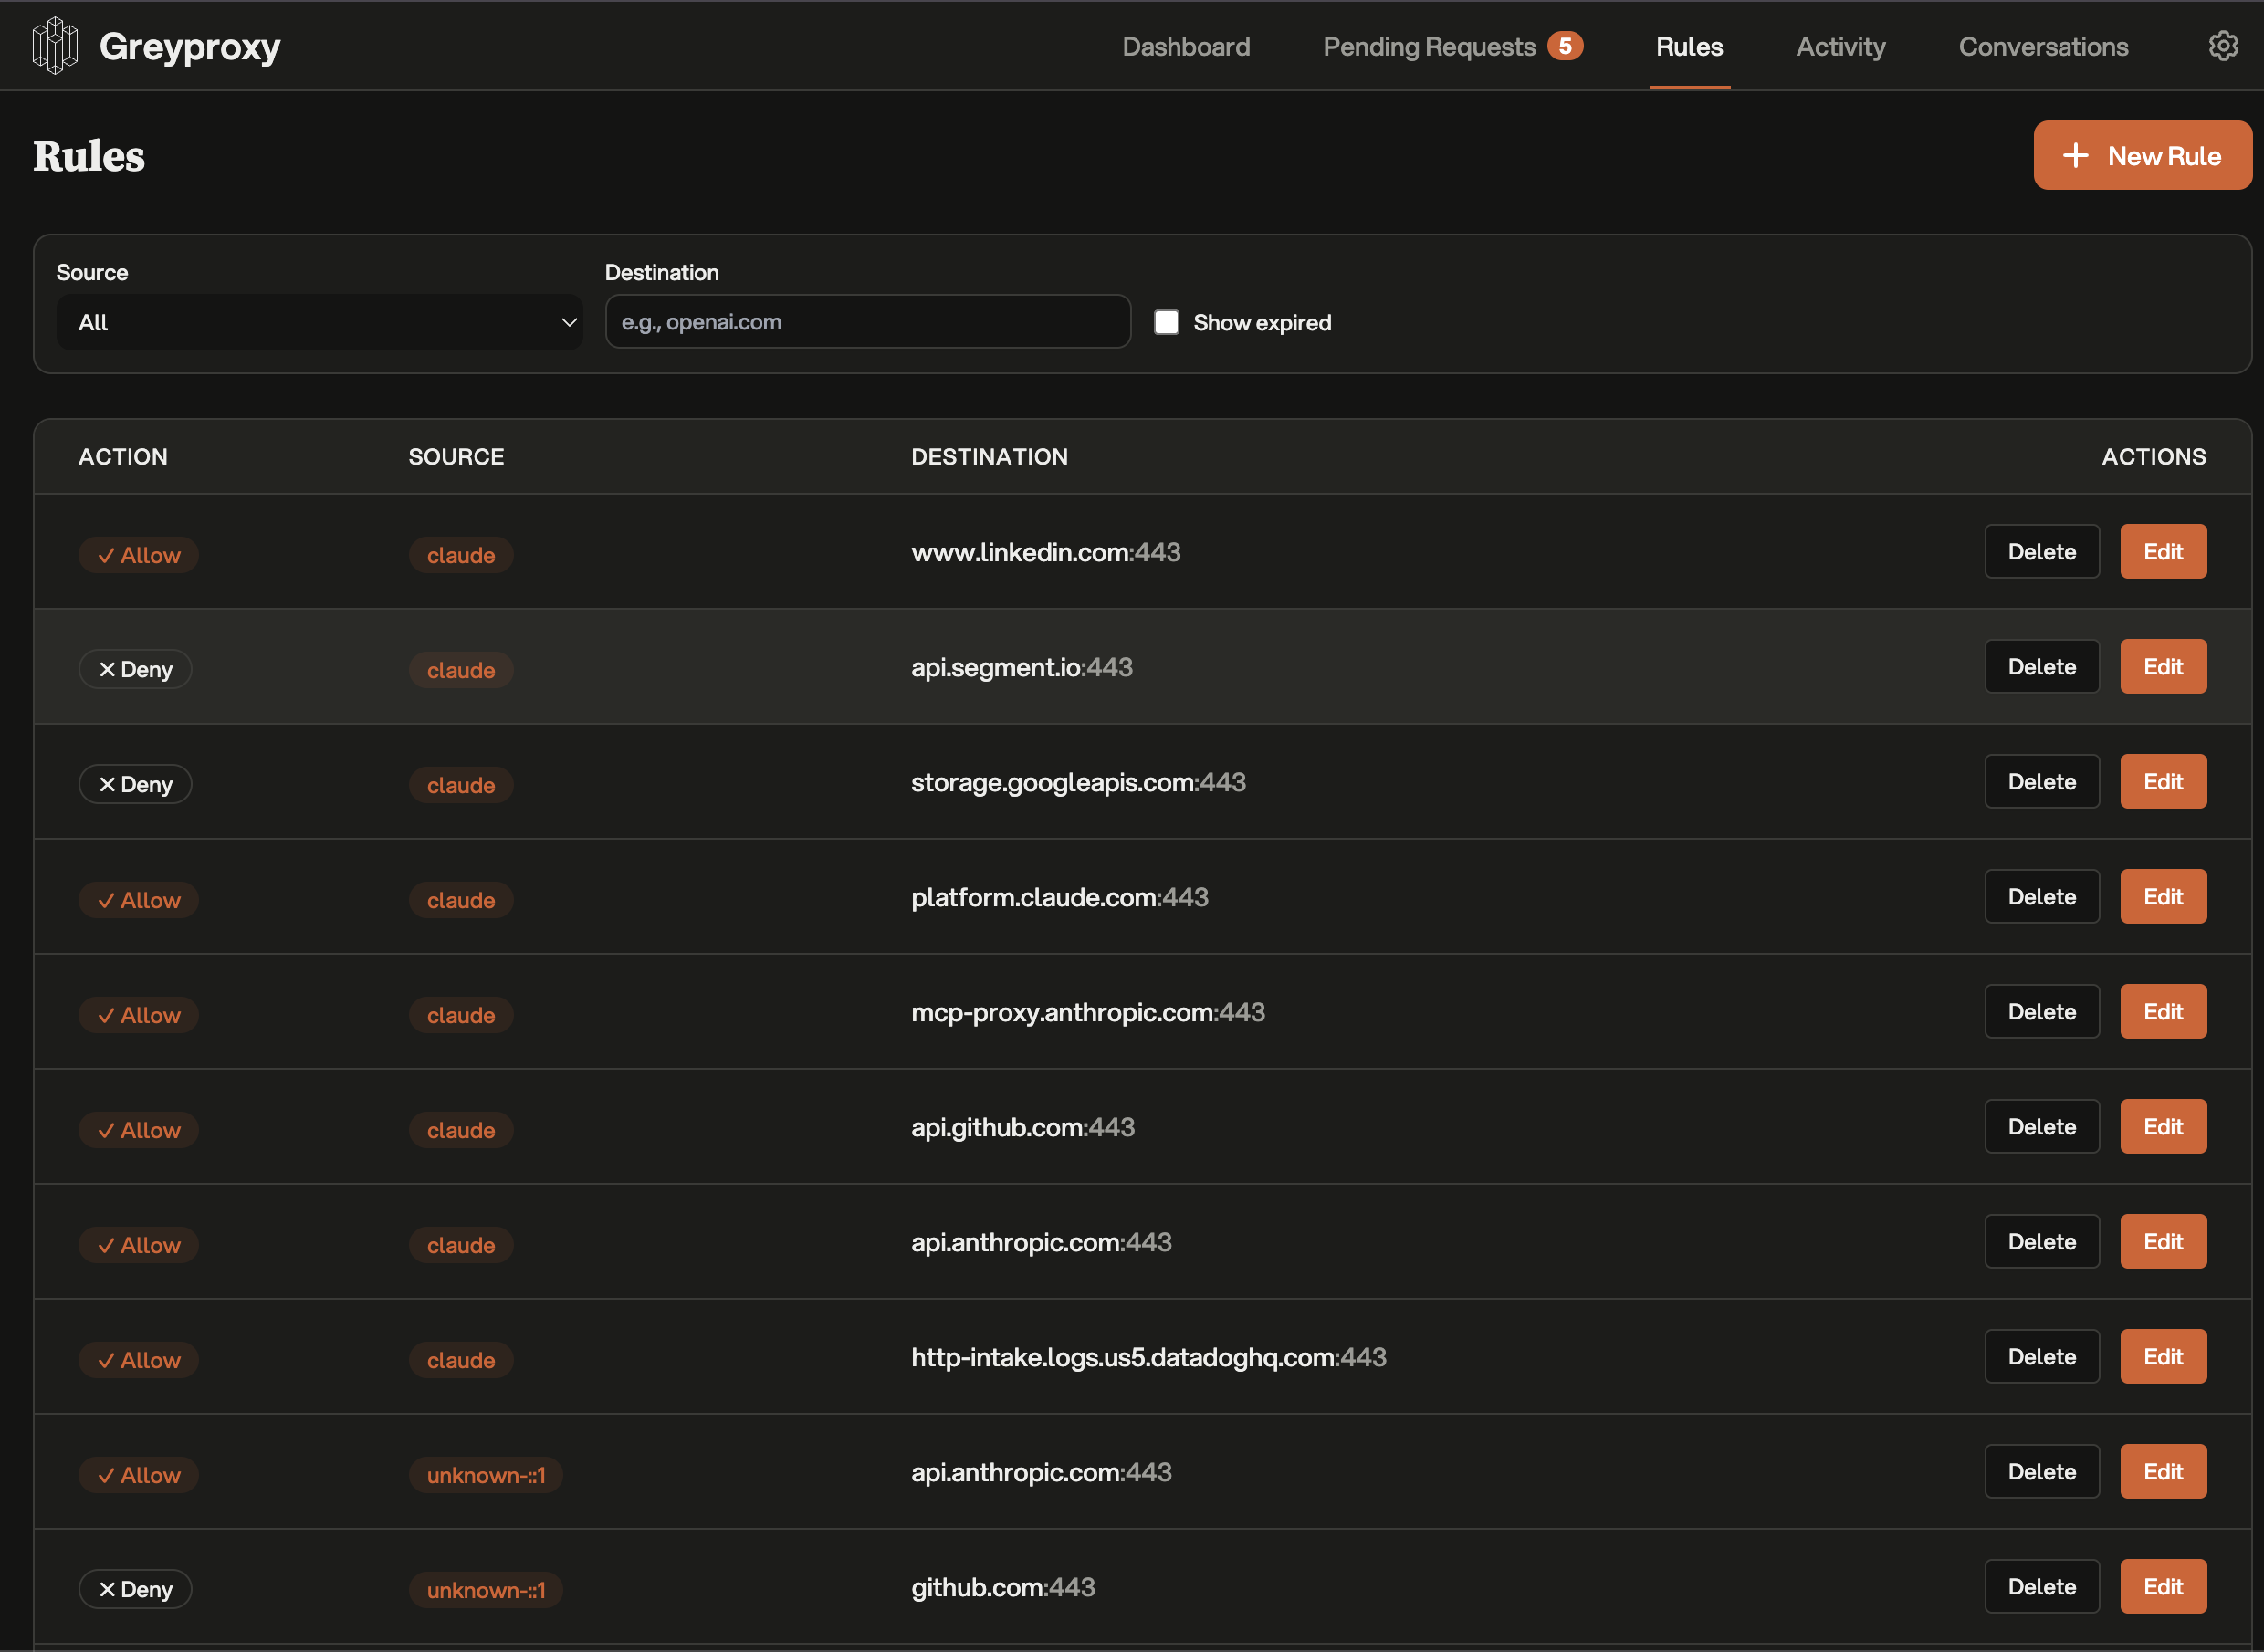Edit the mcp-proxy.anthropic.com rule

click(x=2162, y=1011)
